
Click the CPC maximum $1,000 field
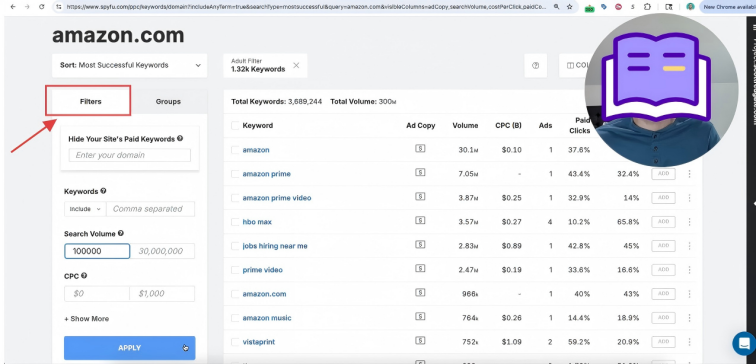pyautogui.click(x=162, y=294)
